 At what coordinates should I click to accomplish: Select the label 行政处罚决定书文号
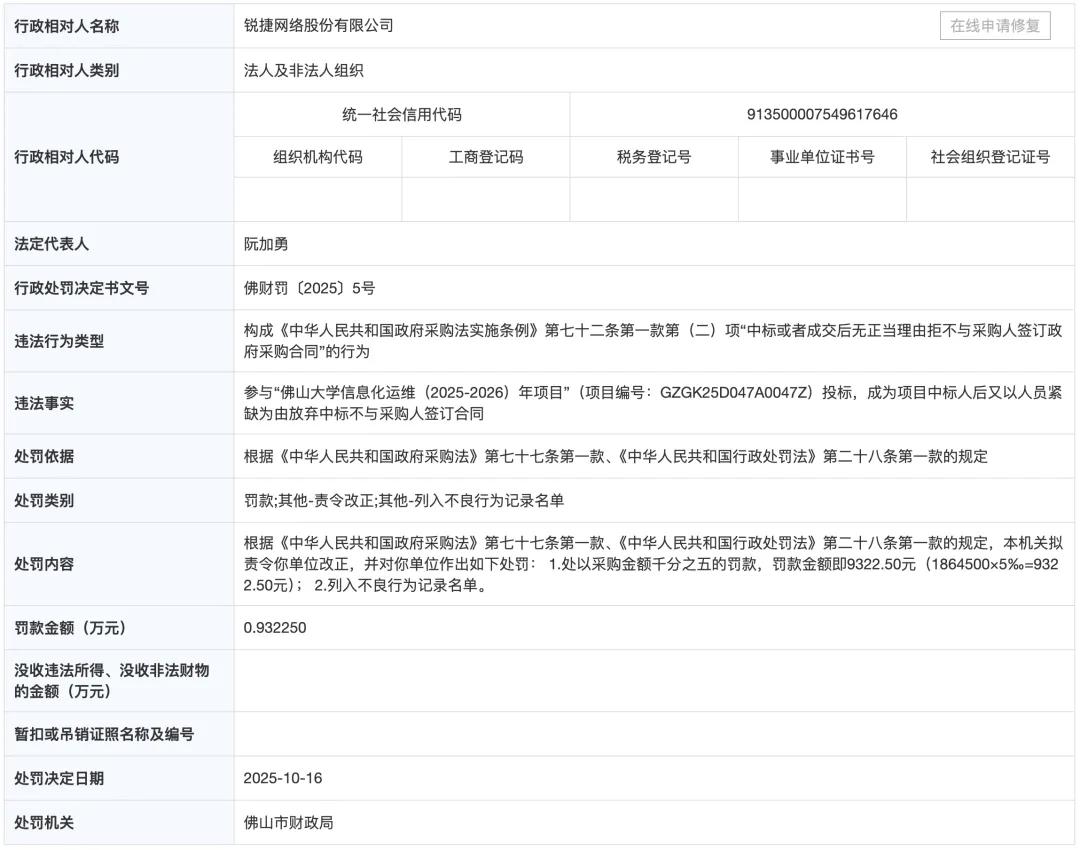81,288
